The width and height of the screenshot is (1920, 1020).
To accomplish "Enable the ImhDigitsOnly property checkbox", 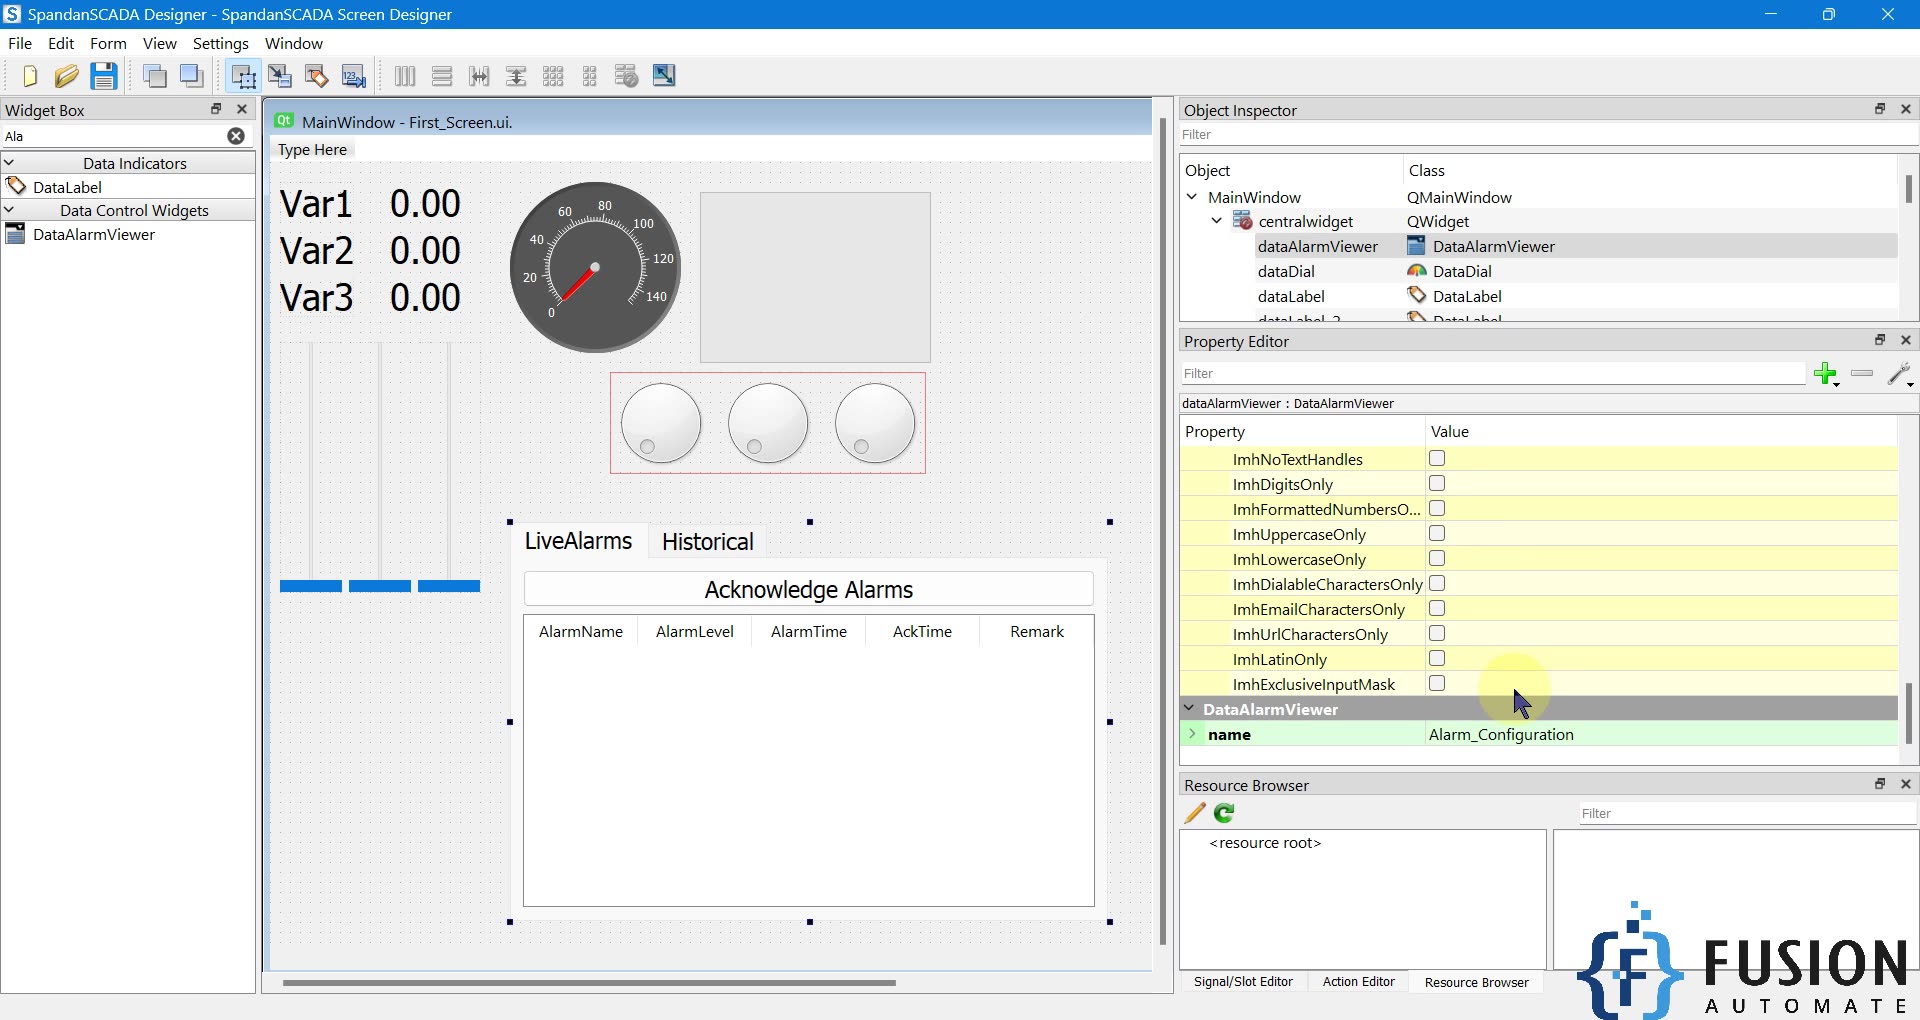I will tap(1437, 483).
